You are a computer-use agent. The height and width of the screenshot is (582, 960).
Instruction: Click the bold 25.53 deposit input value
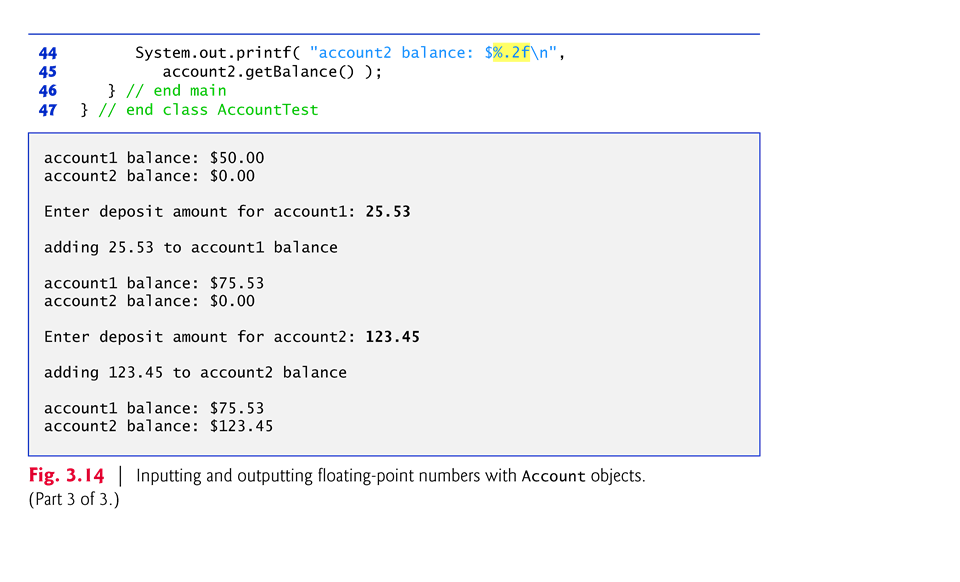pos(388,212)
